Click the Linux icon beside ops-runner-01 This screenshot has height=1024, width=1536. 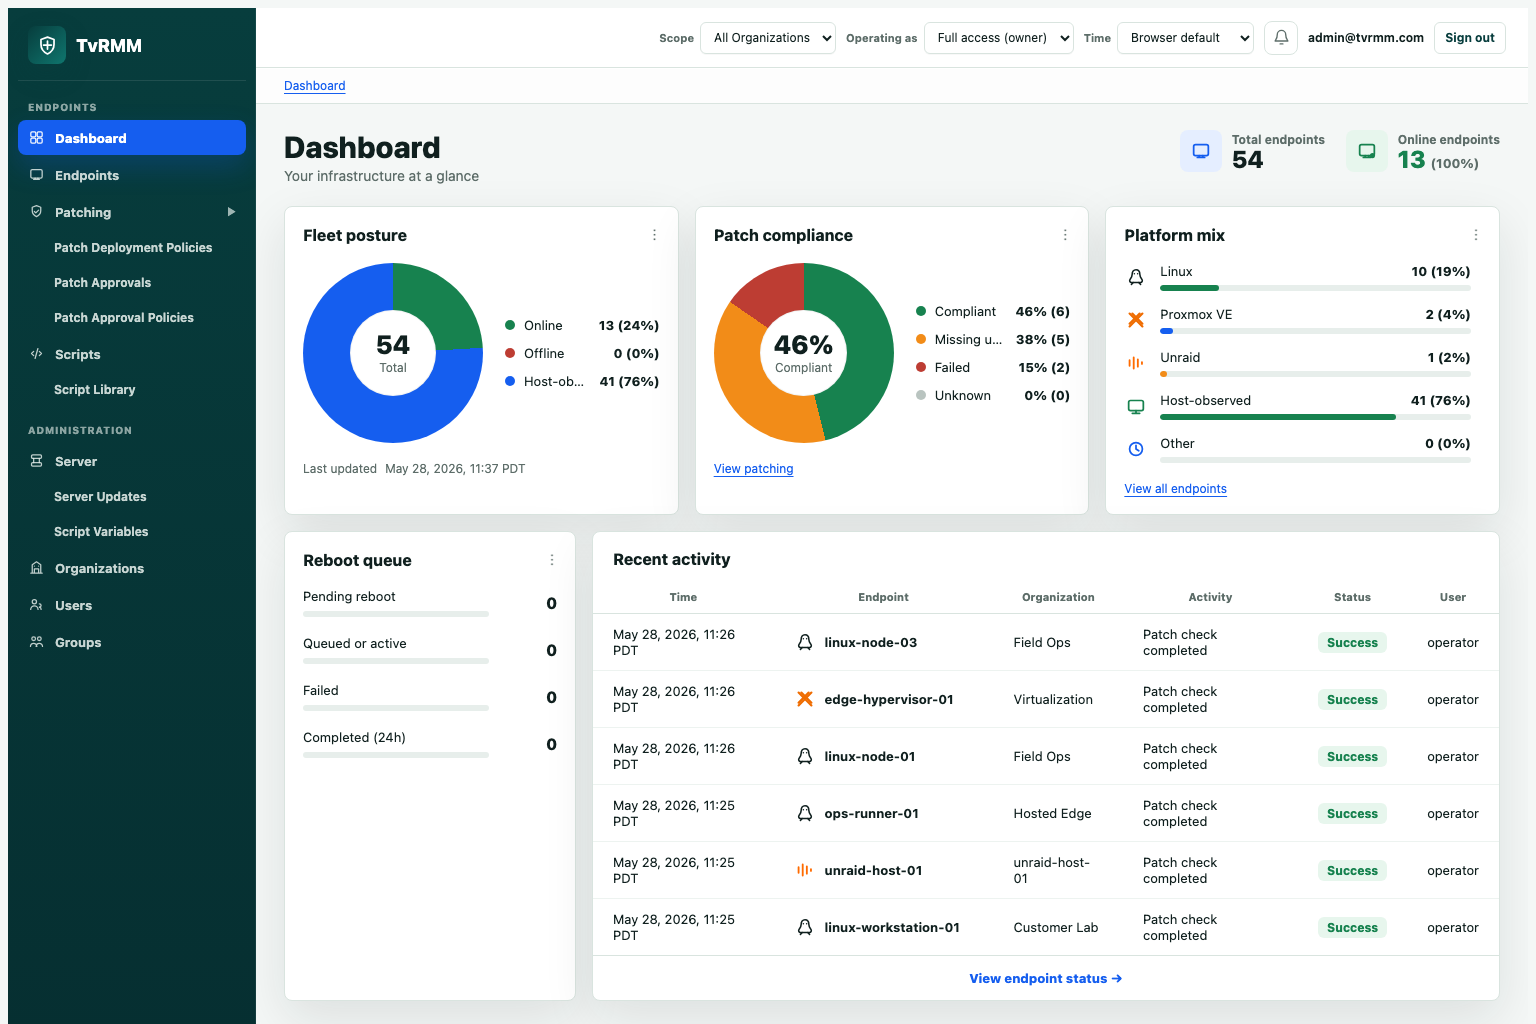coord(805,813)
